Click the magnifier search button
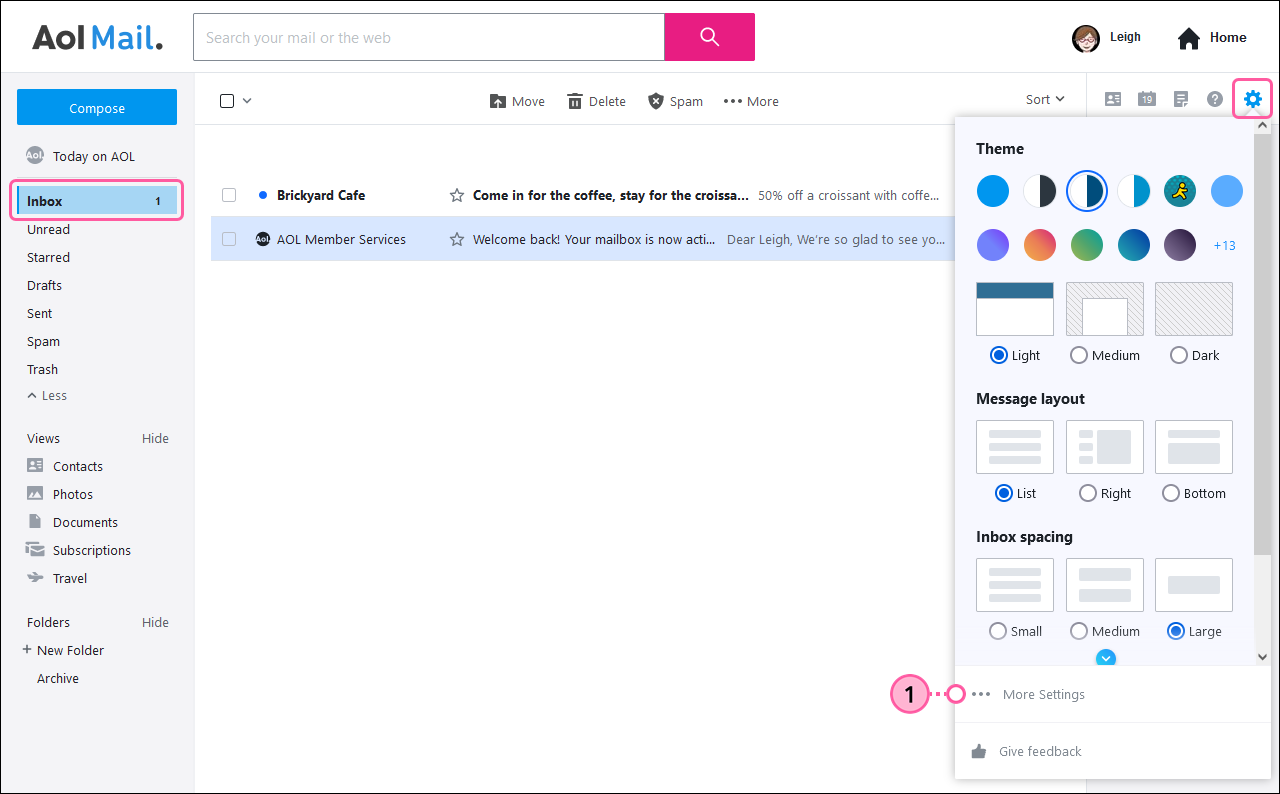Viewport: 1280px width, 794px height. 709,37
